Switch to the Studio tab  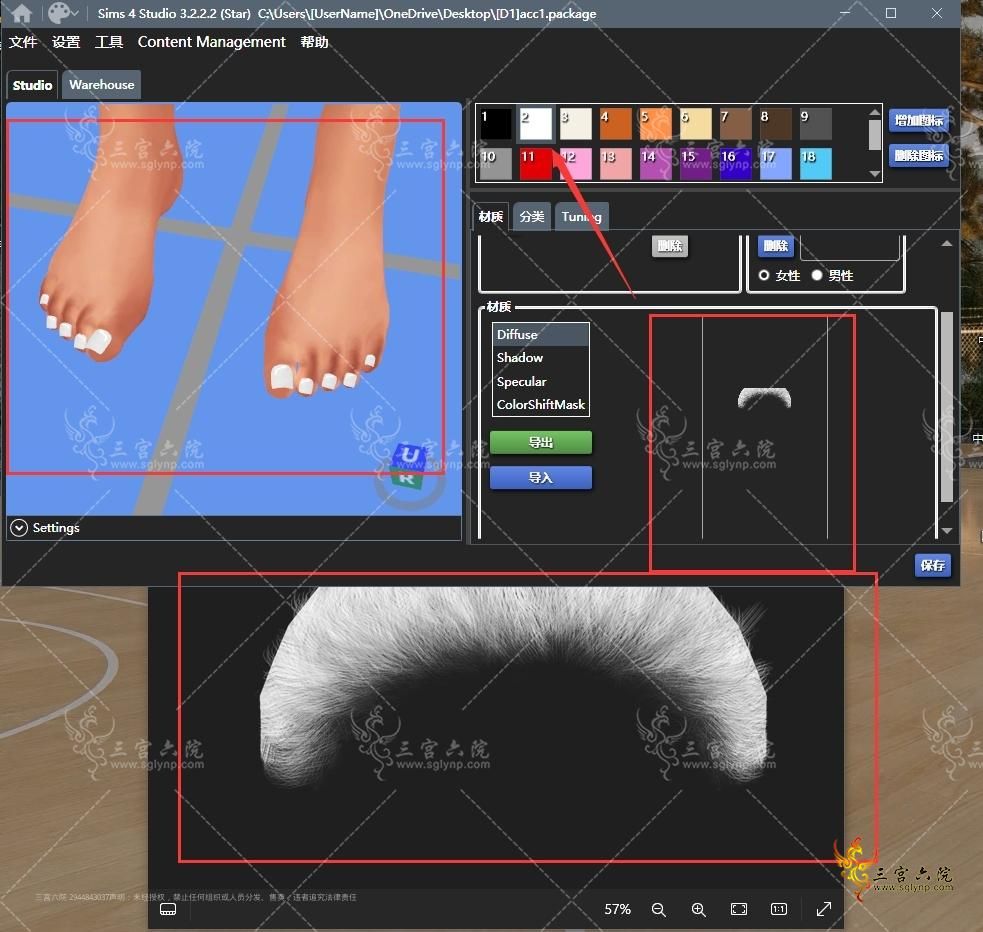(32, 85)
